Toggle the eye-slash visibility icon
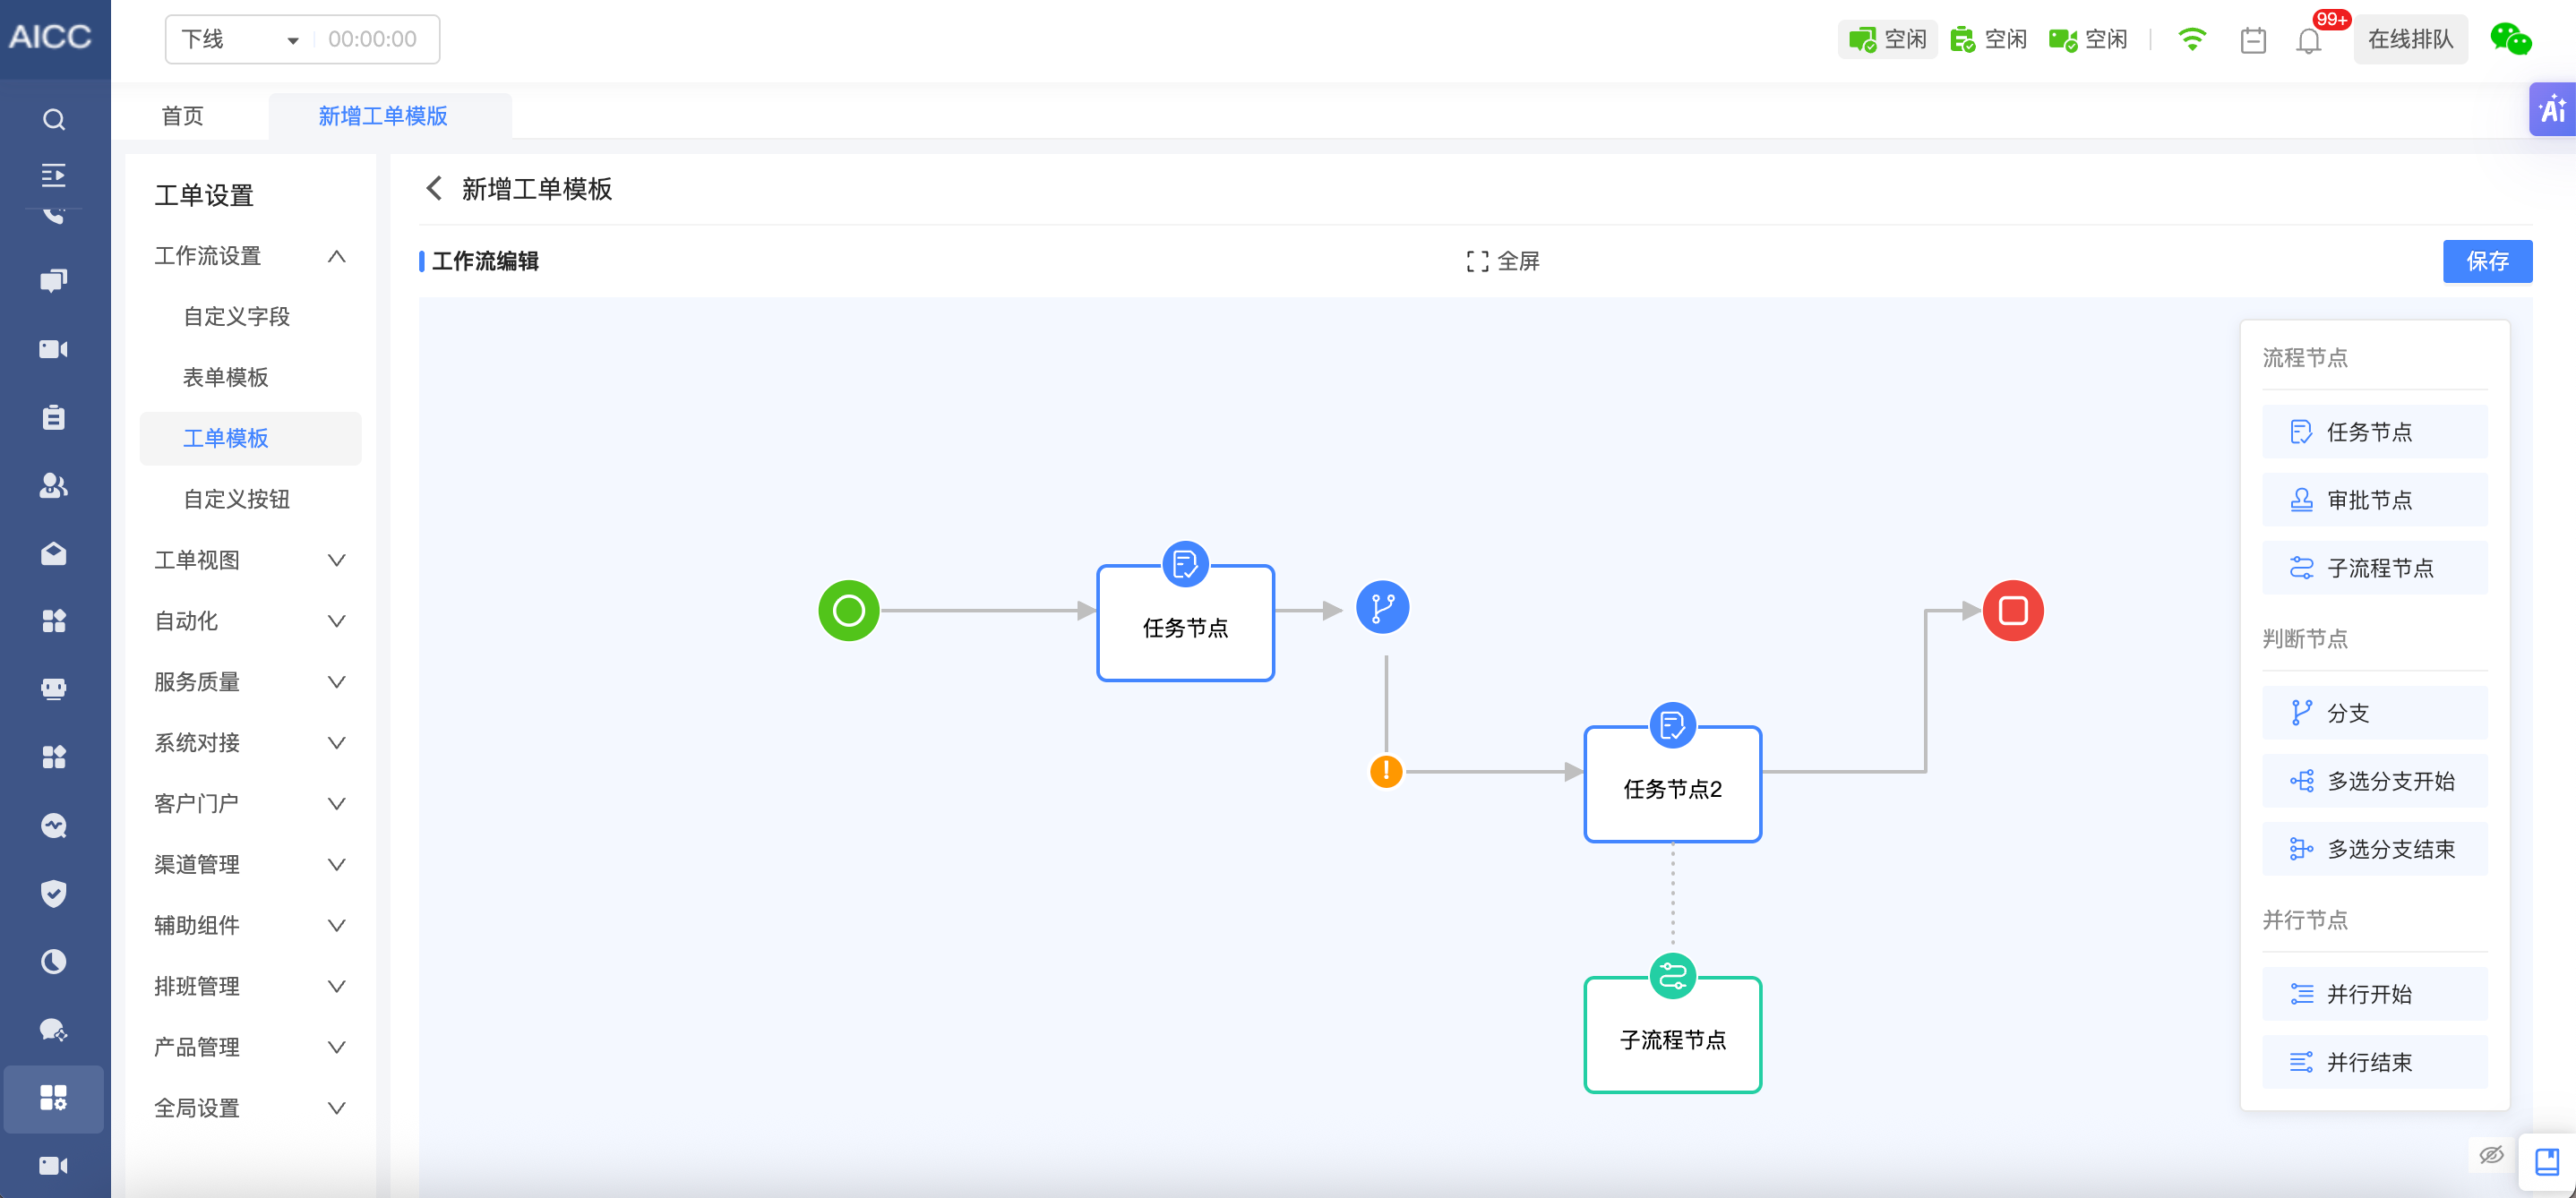The height and width of the screenshot is (1198, 2576). 2490,1155
